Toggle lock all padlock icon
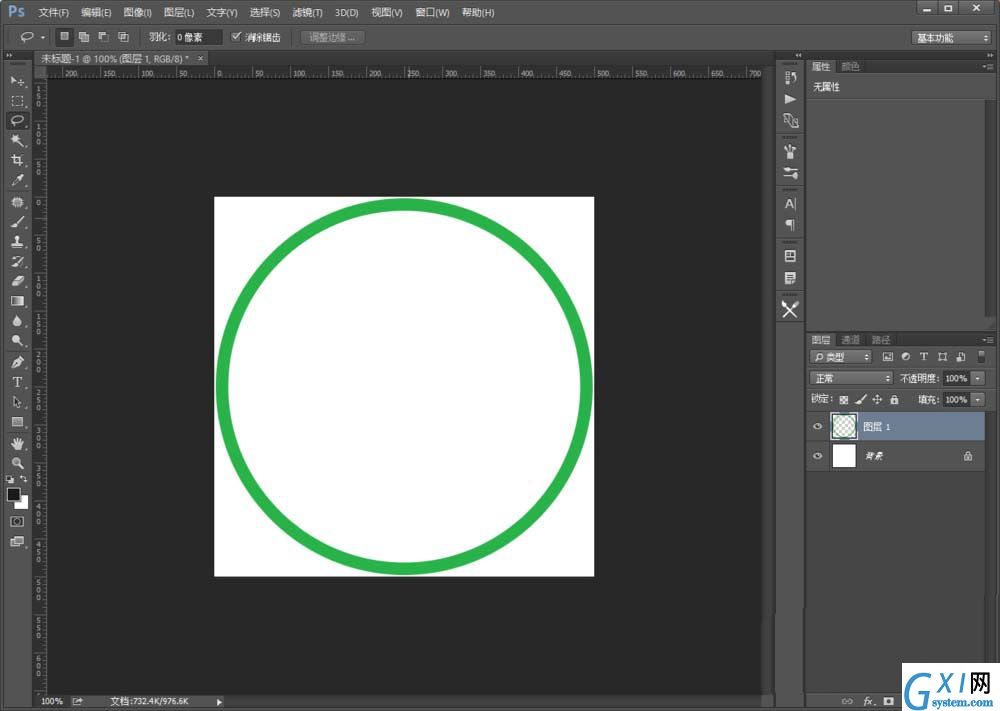1000x711 pixels. tap(894, 400)
